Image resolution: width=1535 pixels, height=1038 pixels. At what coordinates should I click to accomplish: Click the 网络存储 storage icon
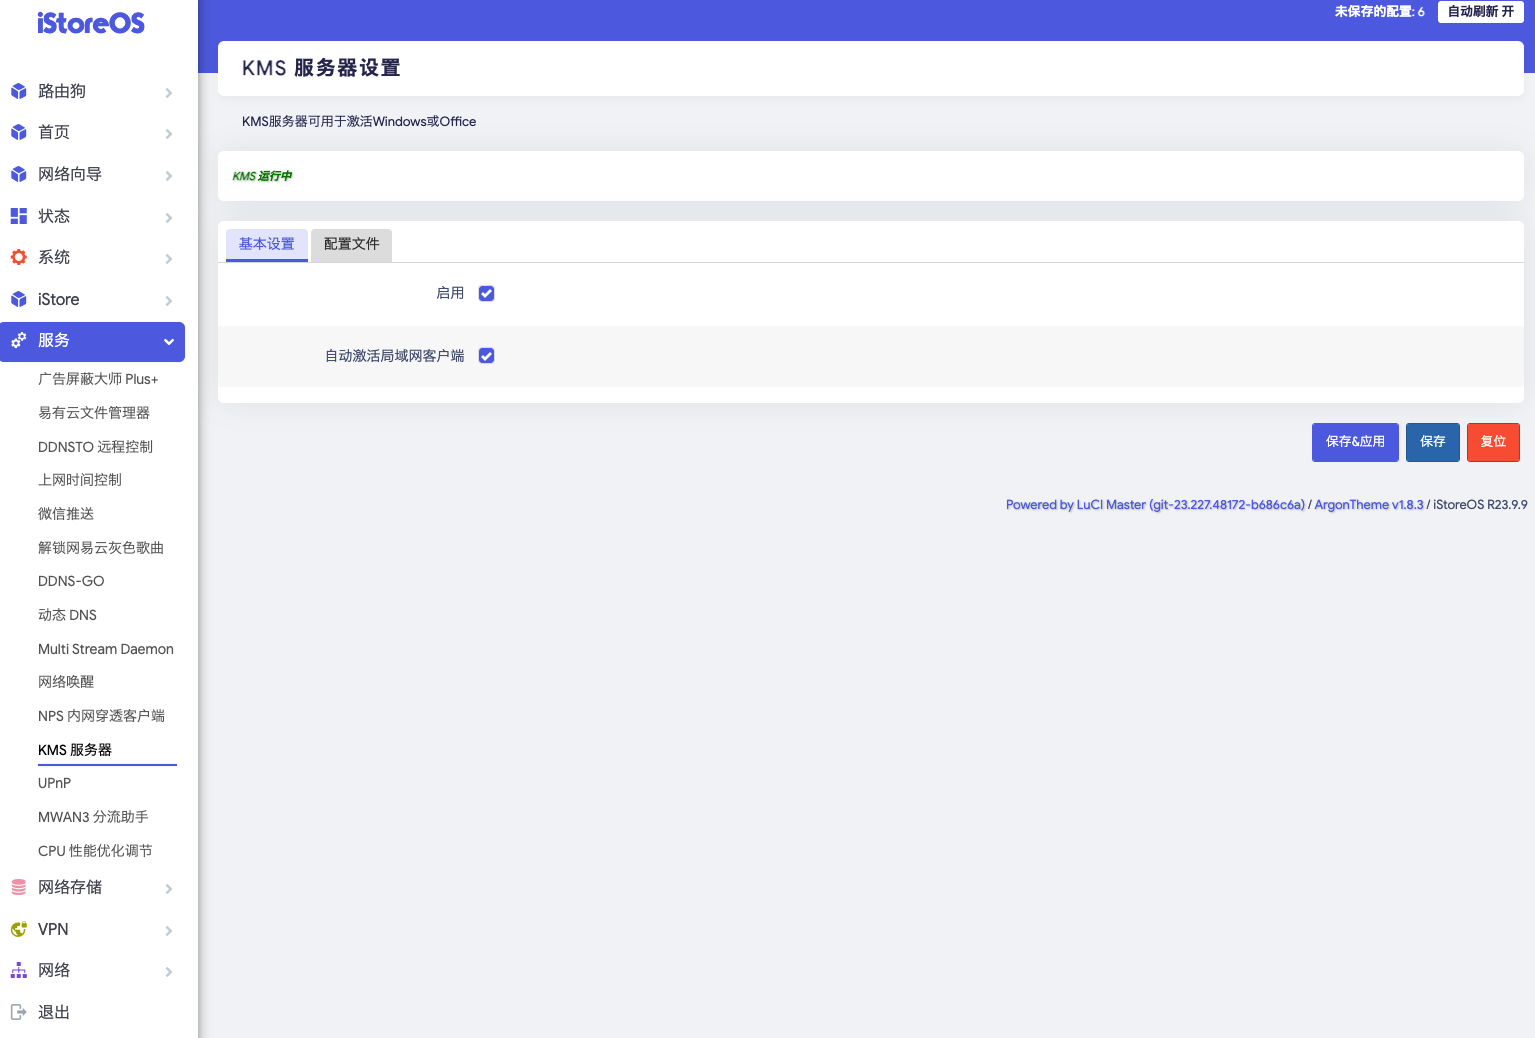[18, 887]
